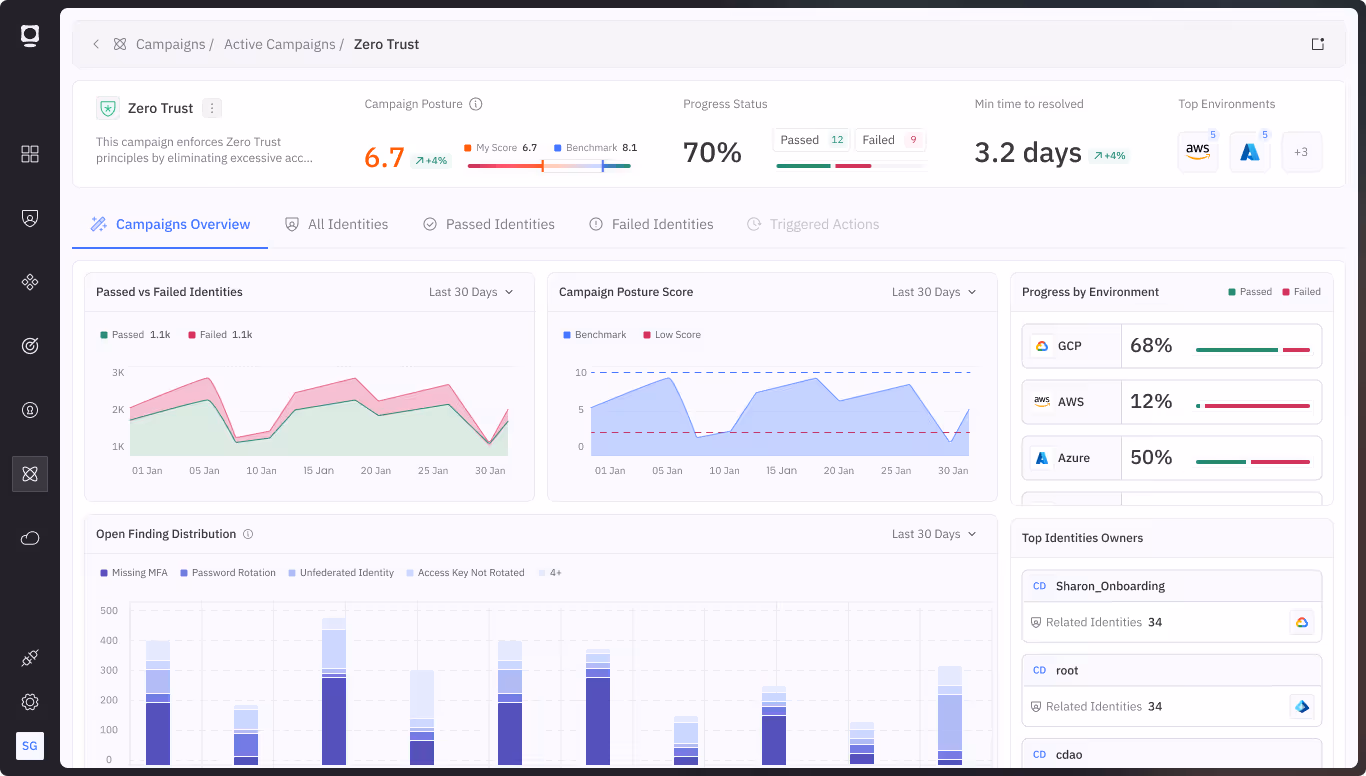
Task: Open the dashboard grid icon in sidebar
Action: click(30, 154)
